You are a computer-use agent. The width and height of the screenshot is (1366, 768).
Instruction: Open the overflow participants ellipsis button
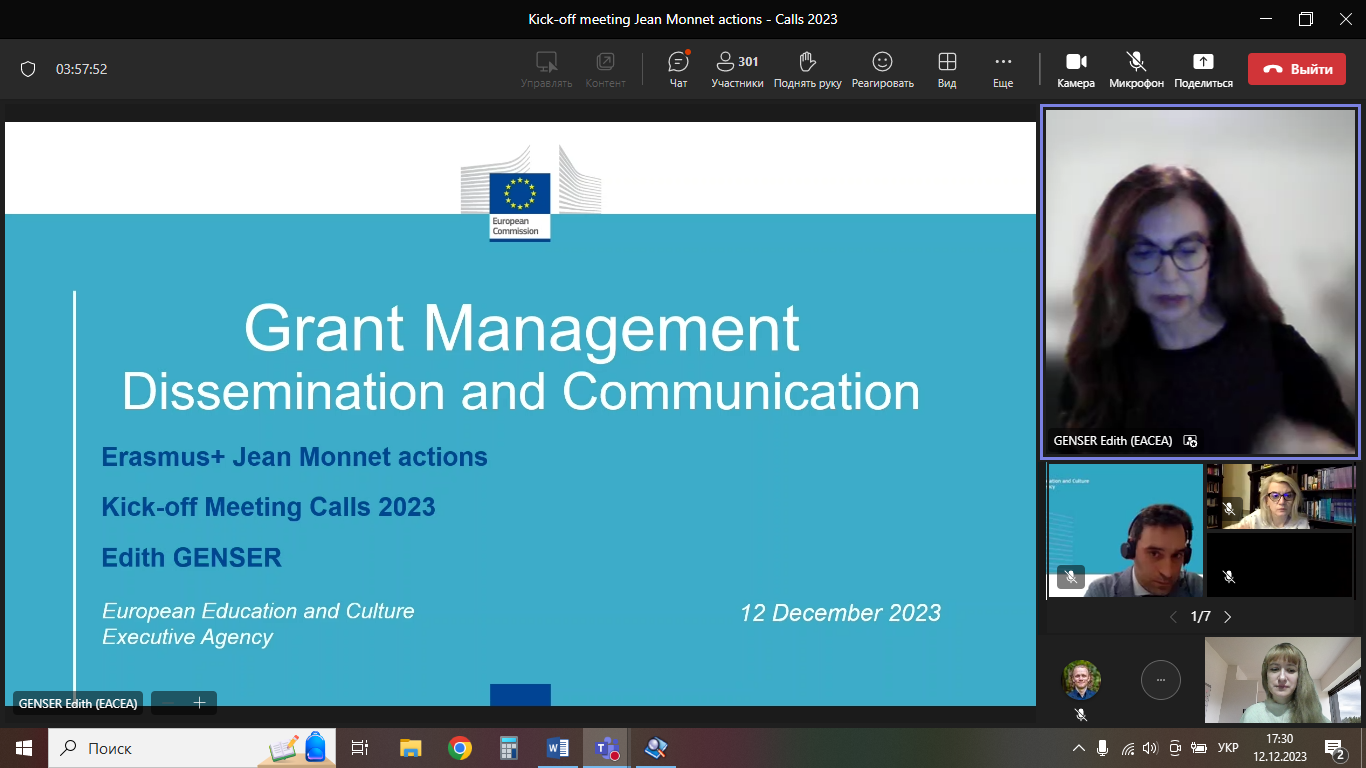tap(1160, 680)
